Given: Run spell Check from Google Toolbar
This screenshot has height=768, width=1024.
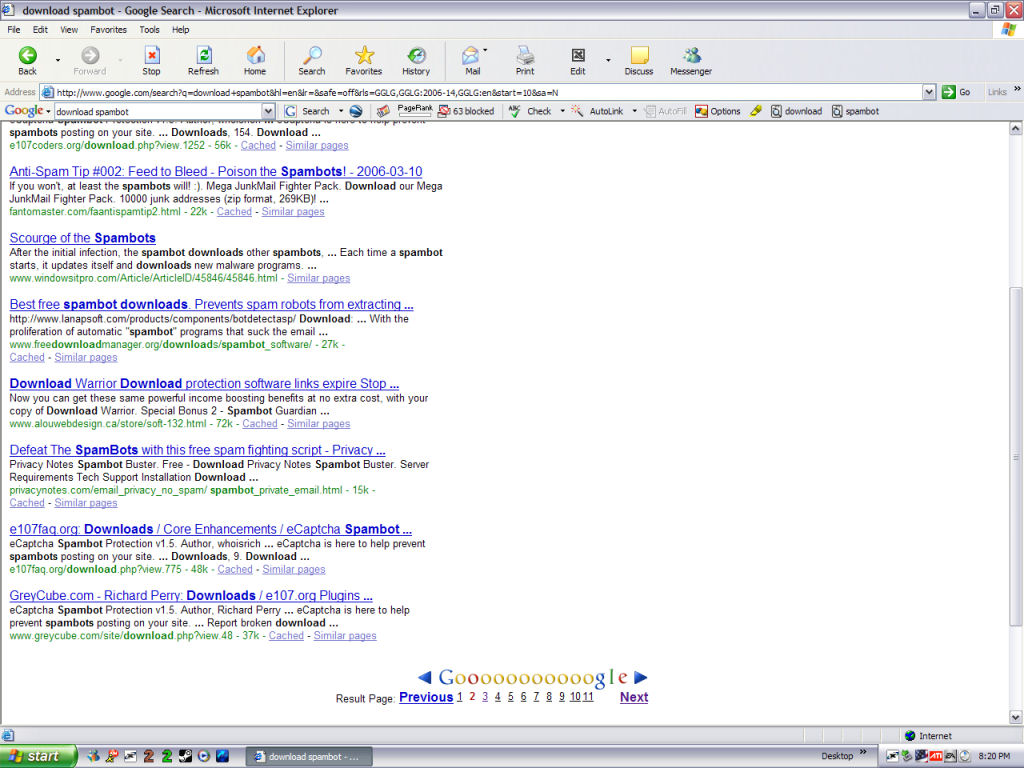Looking at the screenshot, I should pyautogui.click(x=530, y=111).
